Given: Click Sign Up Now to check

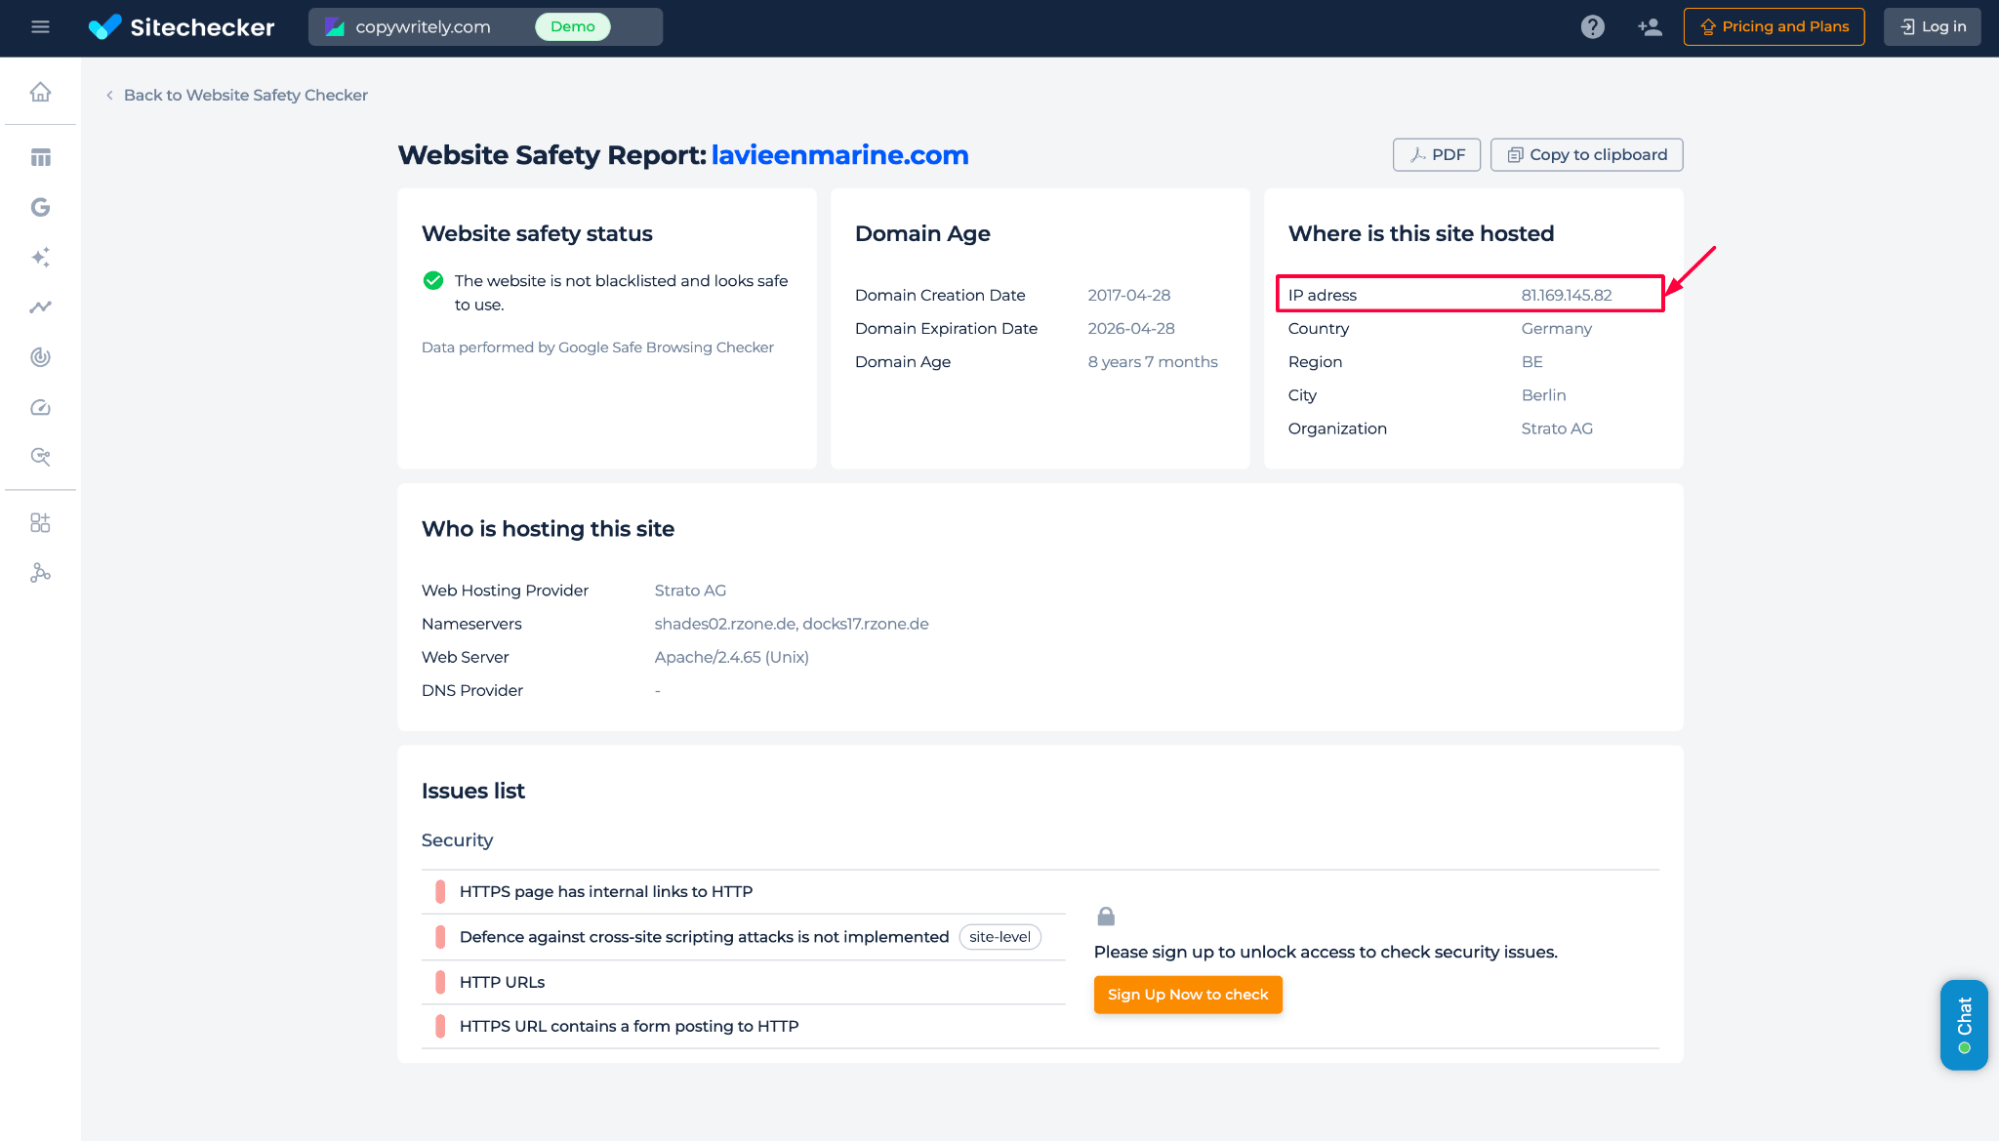Looking at the screenshot, I should tap(1187, 994).
